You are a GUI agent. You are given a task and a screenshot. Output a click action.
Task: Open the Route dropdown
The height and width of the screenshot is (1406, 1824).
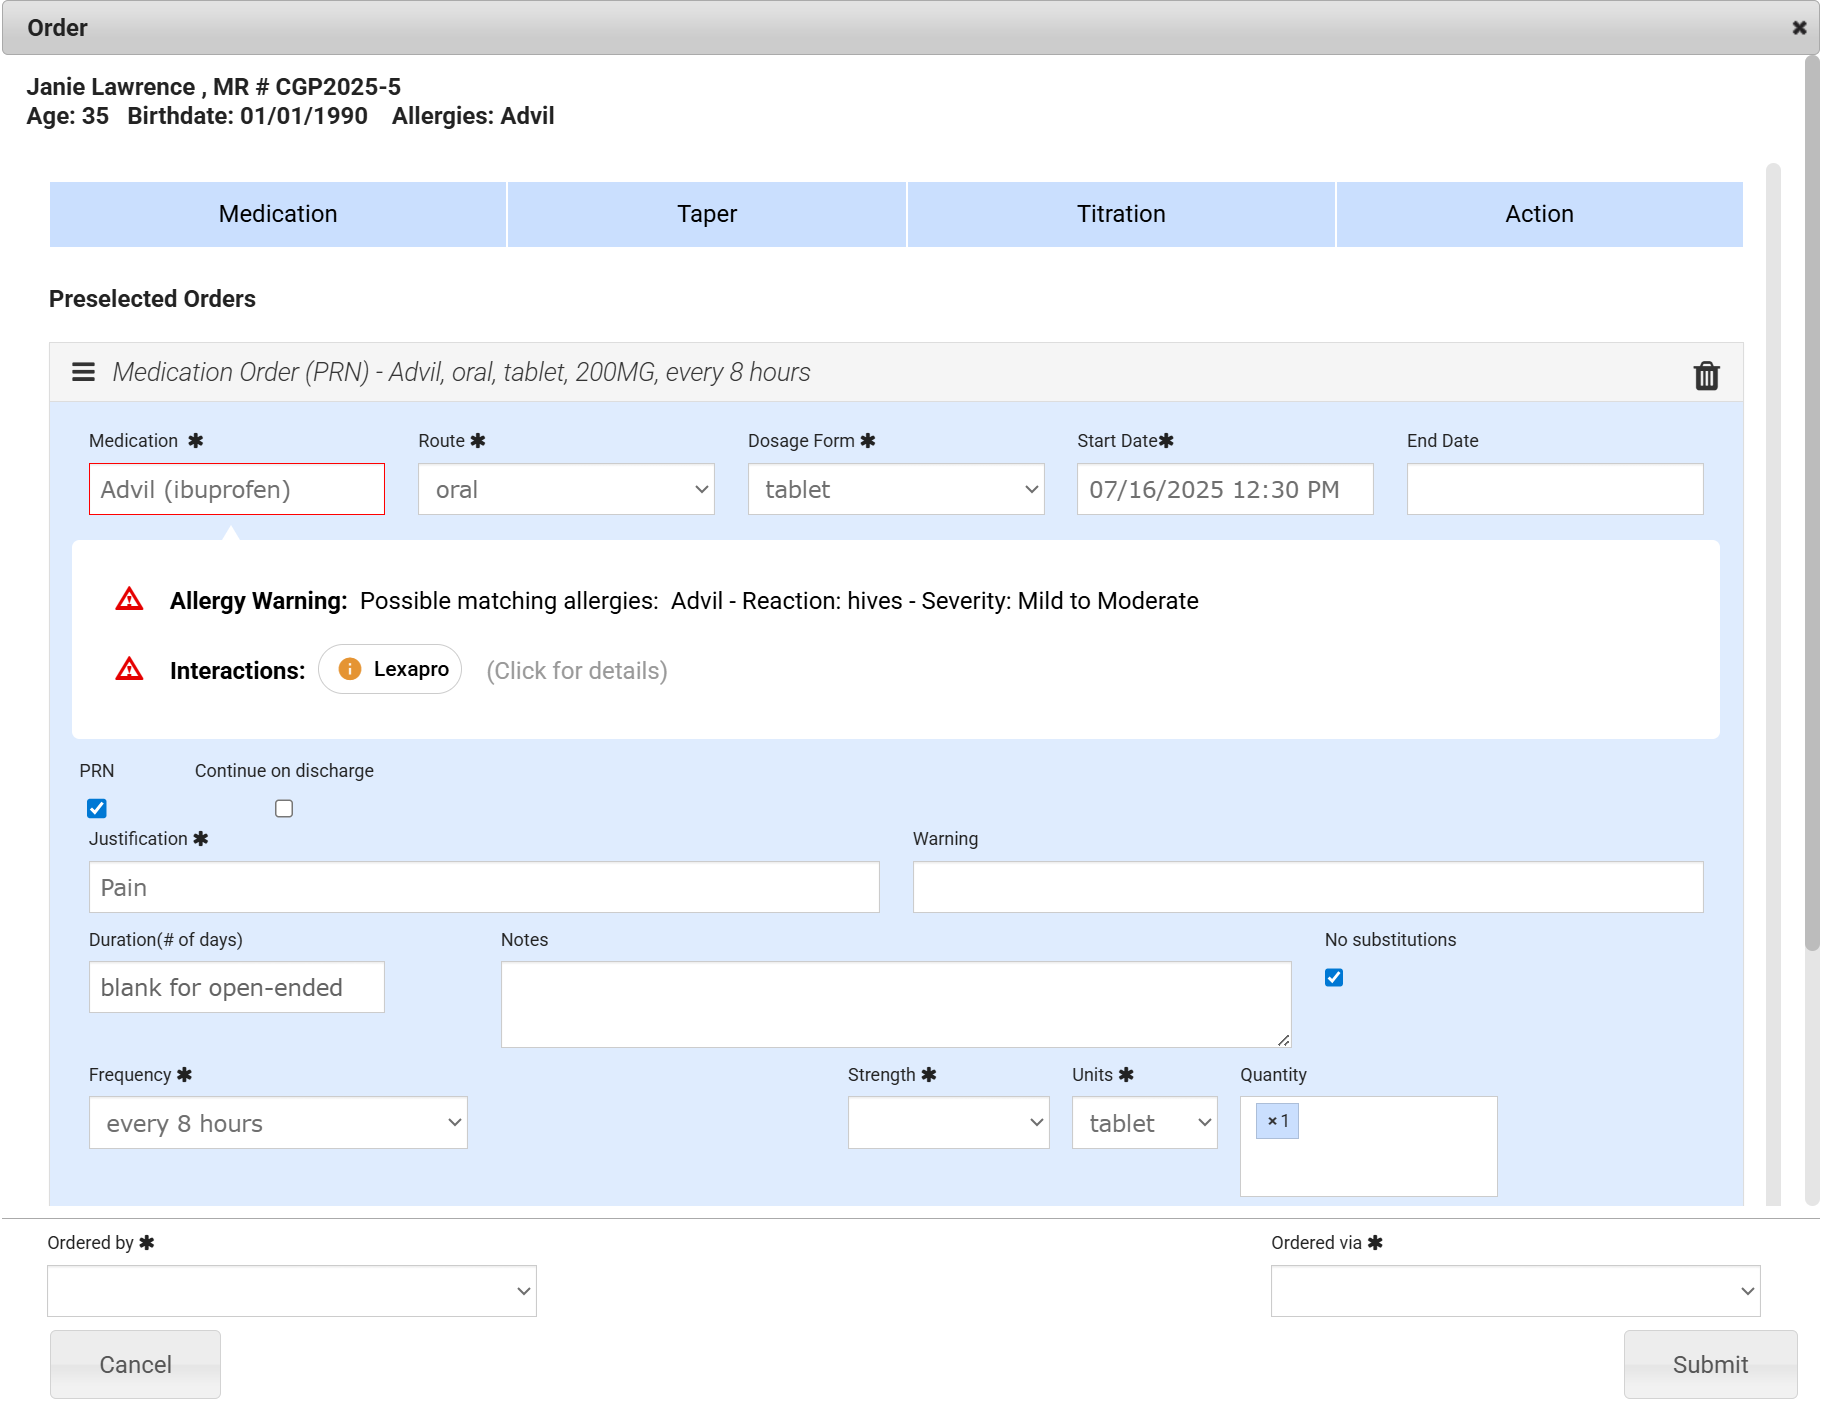pos(566,489)
